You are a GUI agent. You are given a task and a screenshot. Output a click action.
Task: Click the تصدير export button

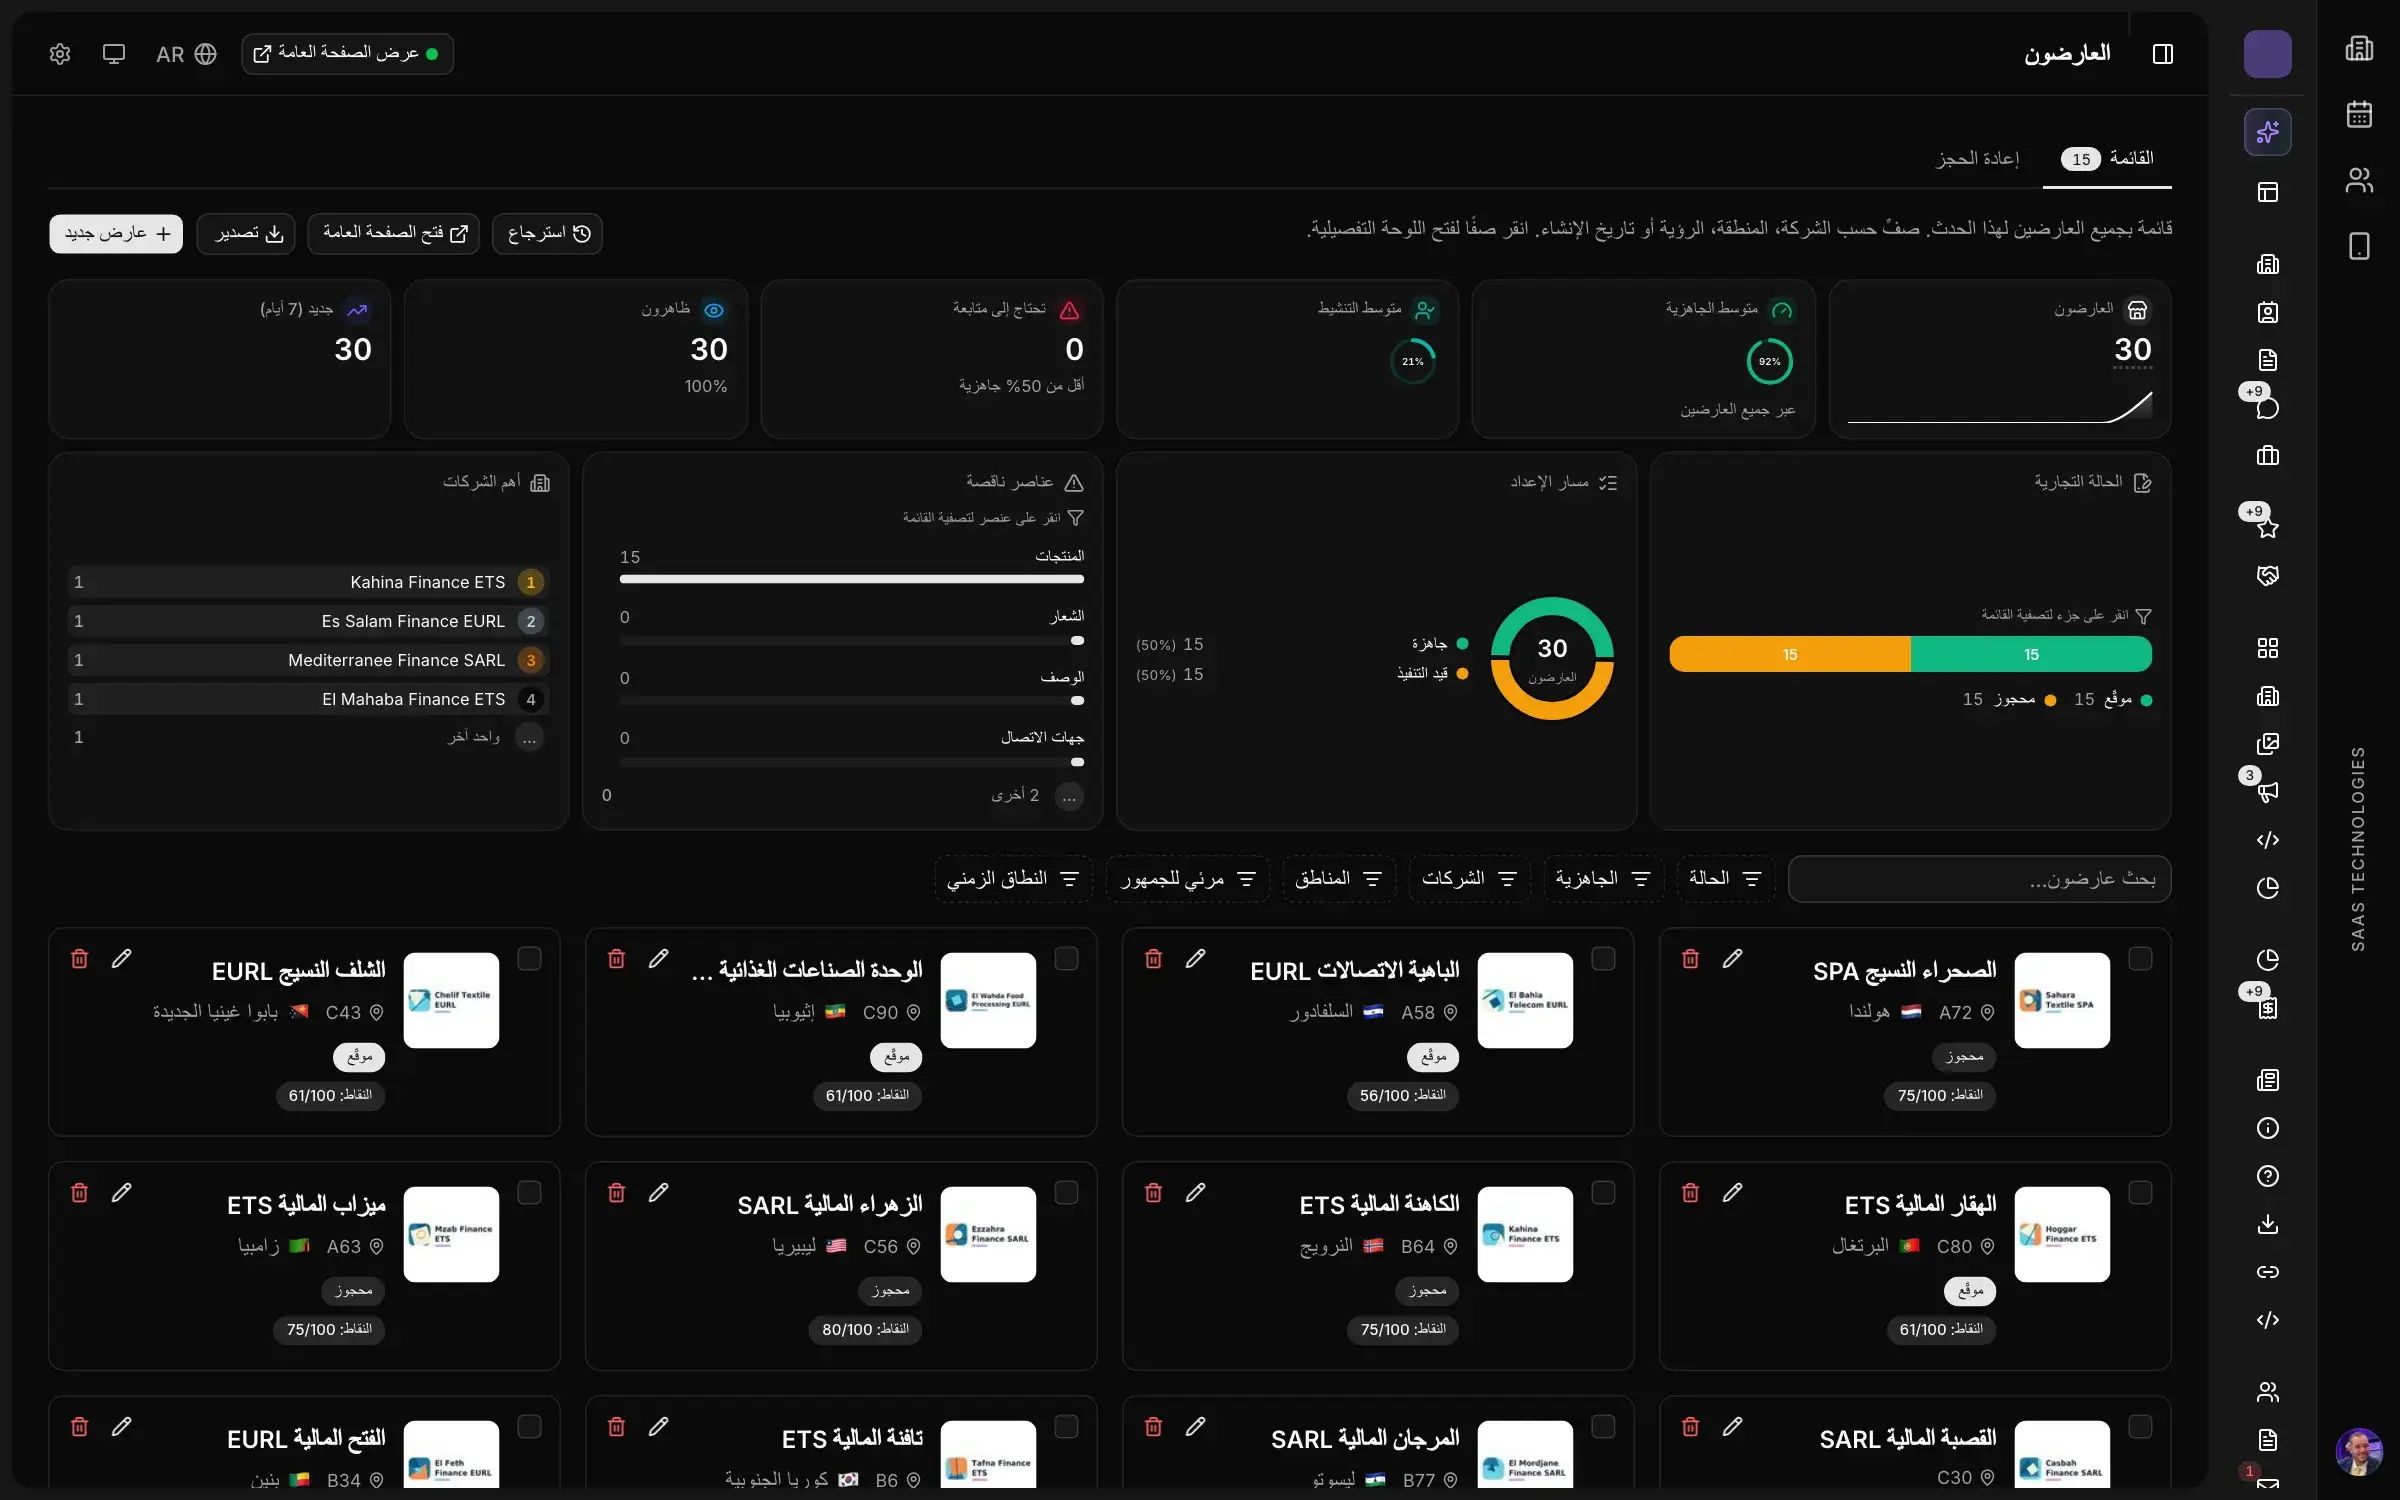pos(246,234)
